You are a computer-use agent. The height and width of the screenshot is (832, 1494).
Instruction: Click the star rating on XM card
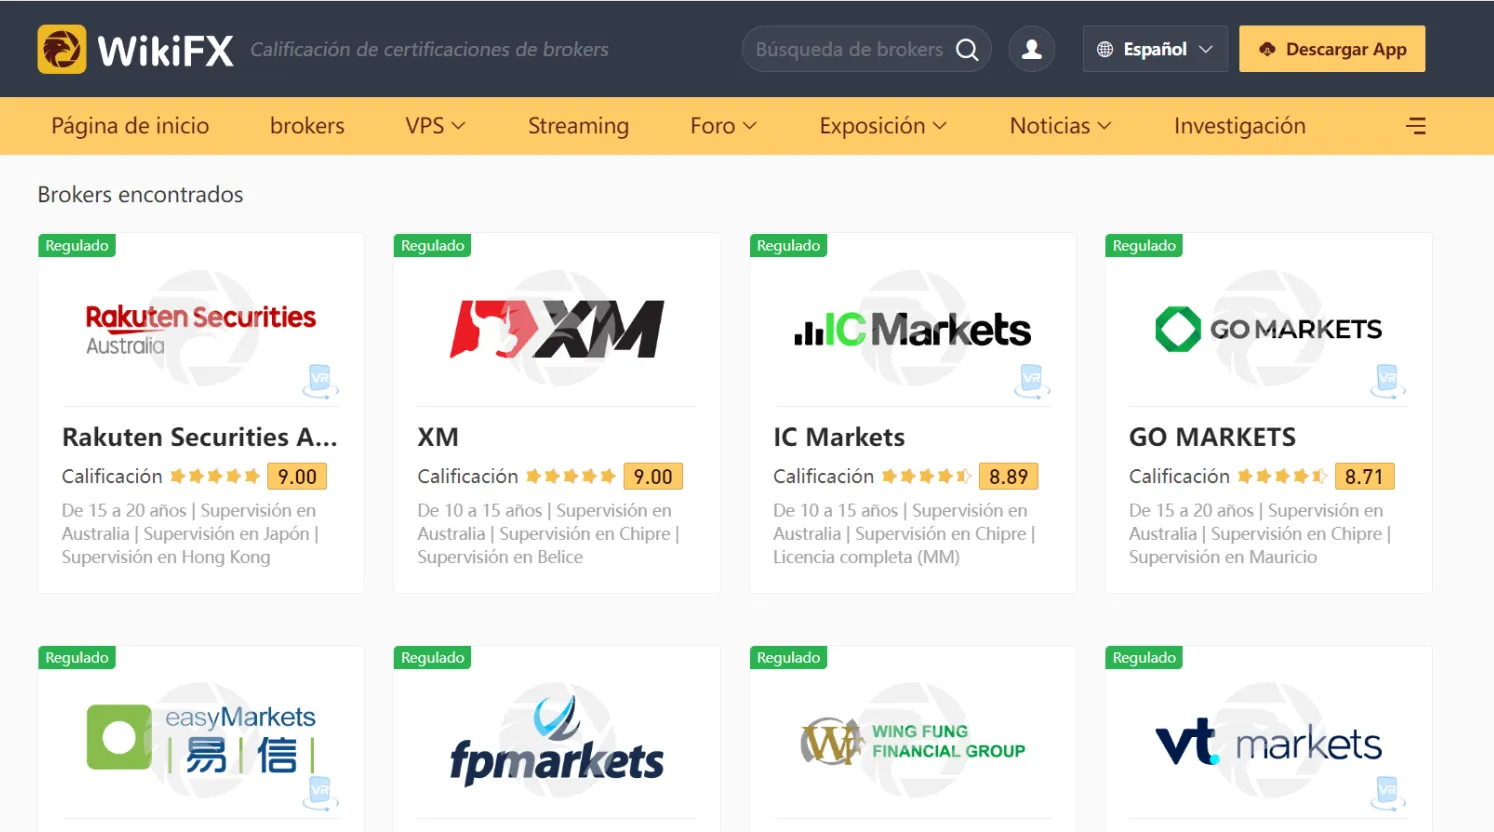(x=571, y=476)
